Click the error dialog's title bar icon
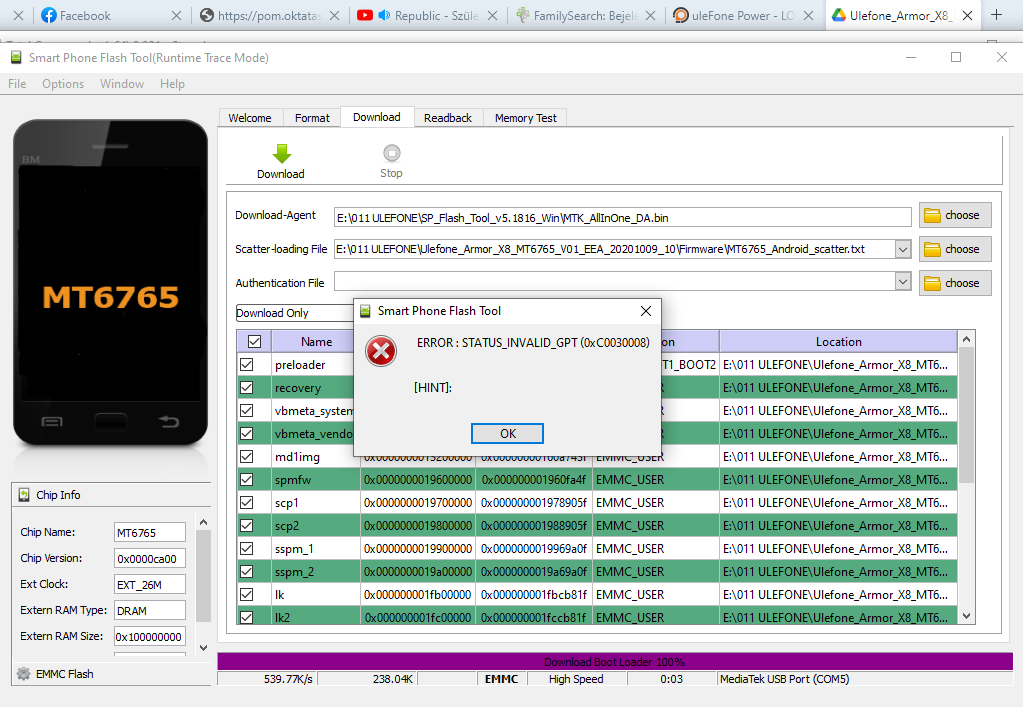This screenshot has width=1023, height=707. click(x=365, y=311)
